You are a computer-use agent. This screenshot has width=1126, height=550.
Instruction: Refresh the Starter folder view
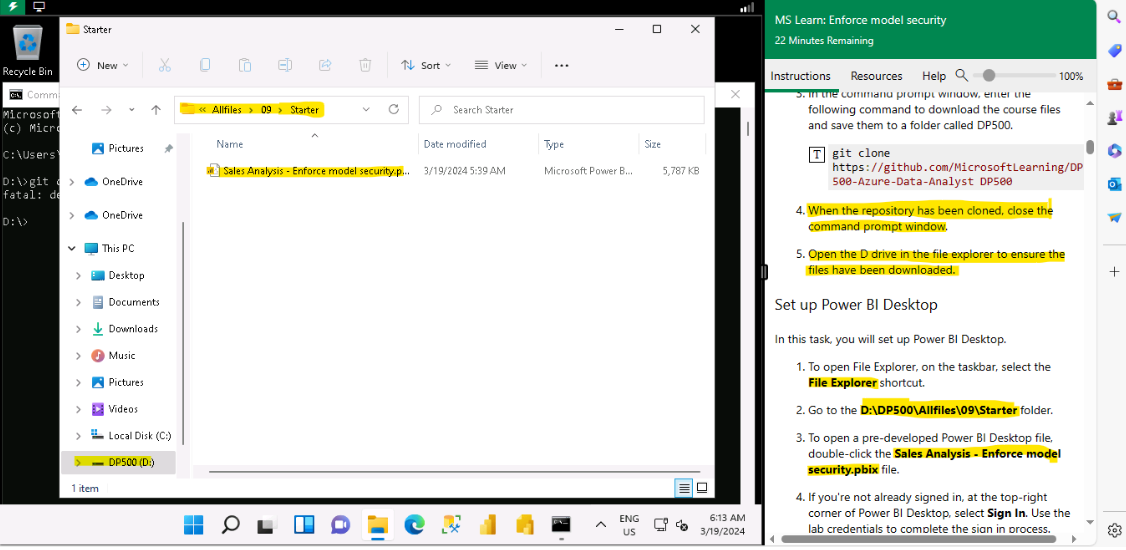394,110
